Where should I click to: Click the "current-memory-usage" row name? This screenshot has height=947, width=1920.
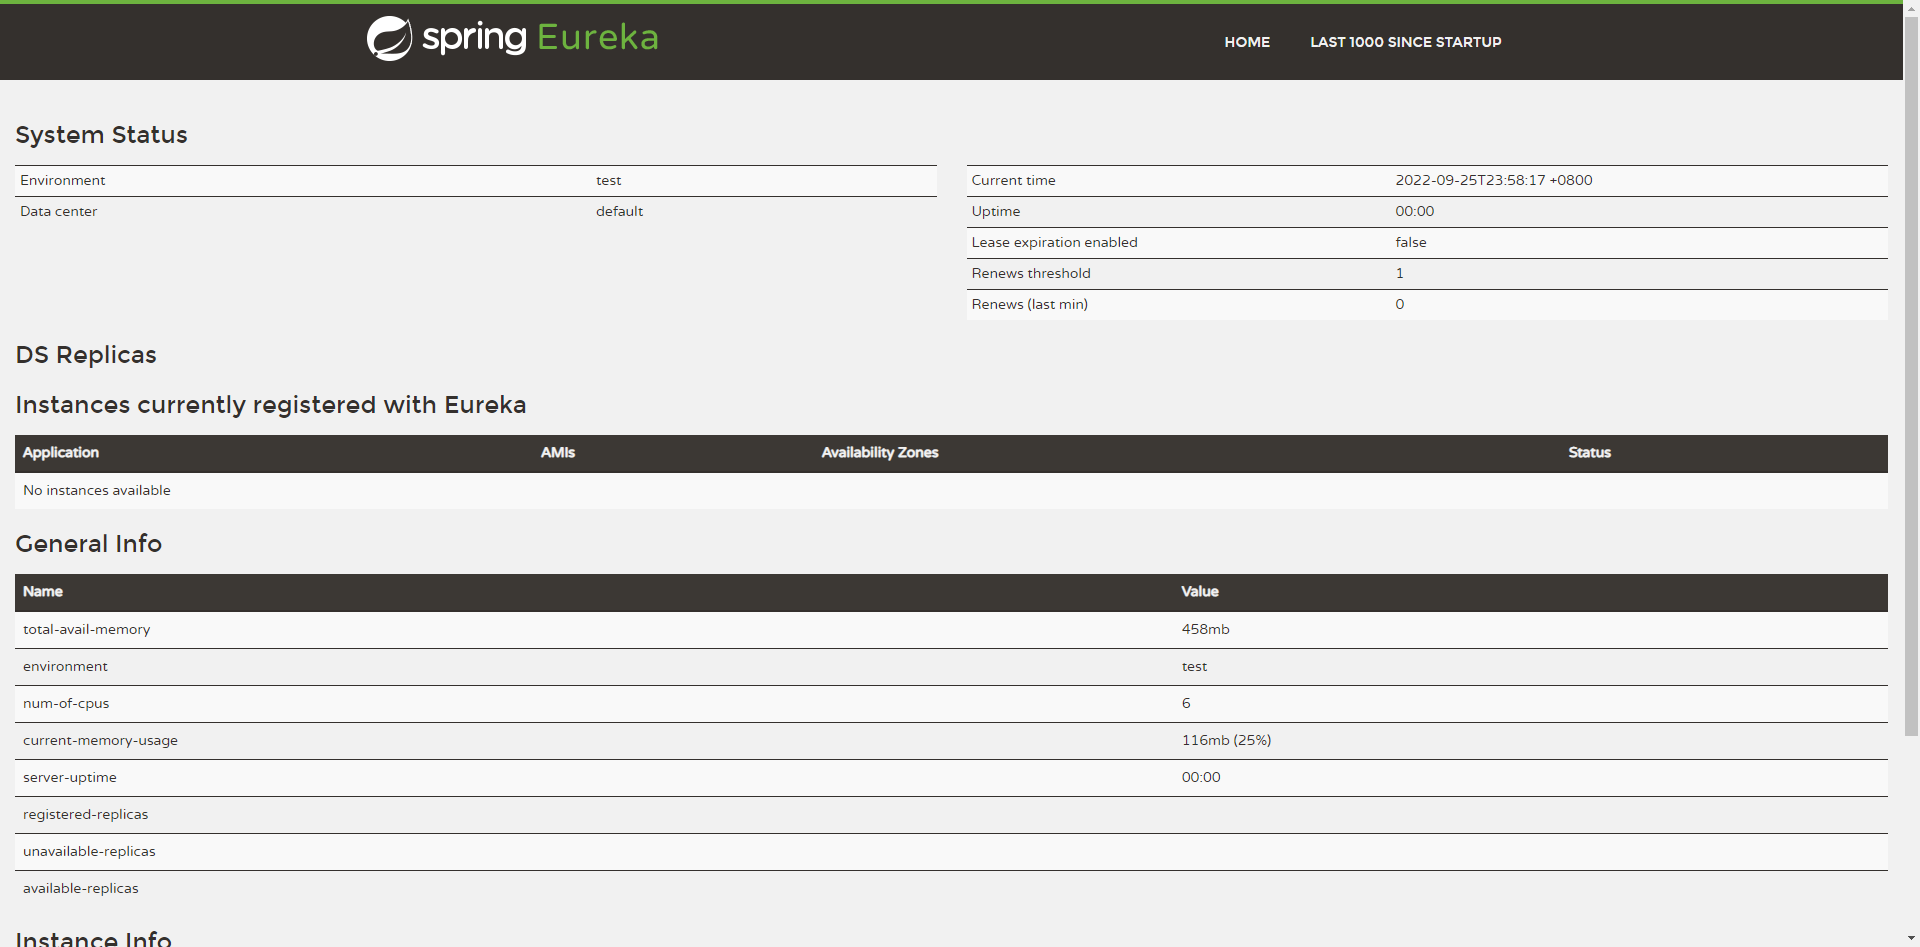click(x=100, y=741)
